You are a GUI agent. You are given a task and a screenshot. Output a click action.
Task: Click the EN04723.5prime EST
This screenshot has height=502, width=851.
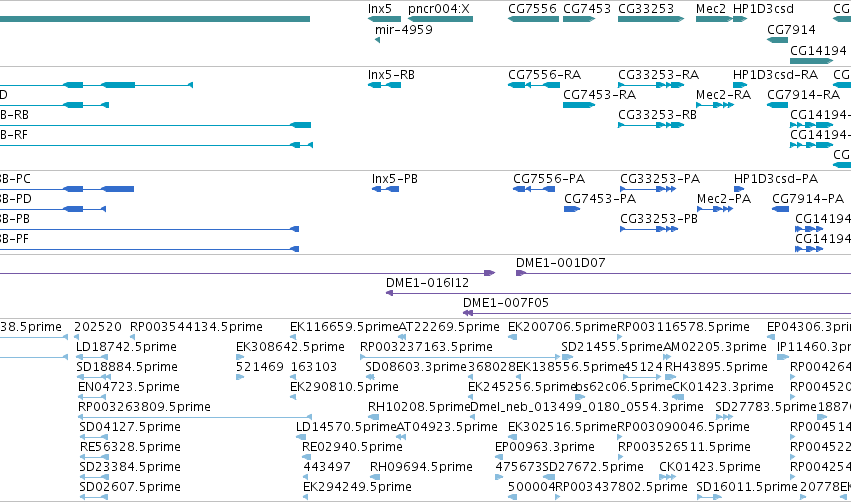92,397
